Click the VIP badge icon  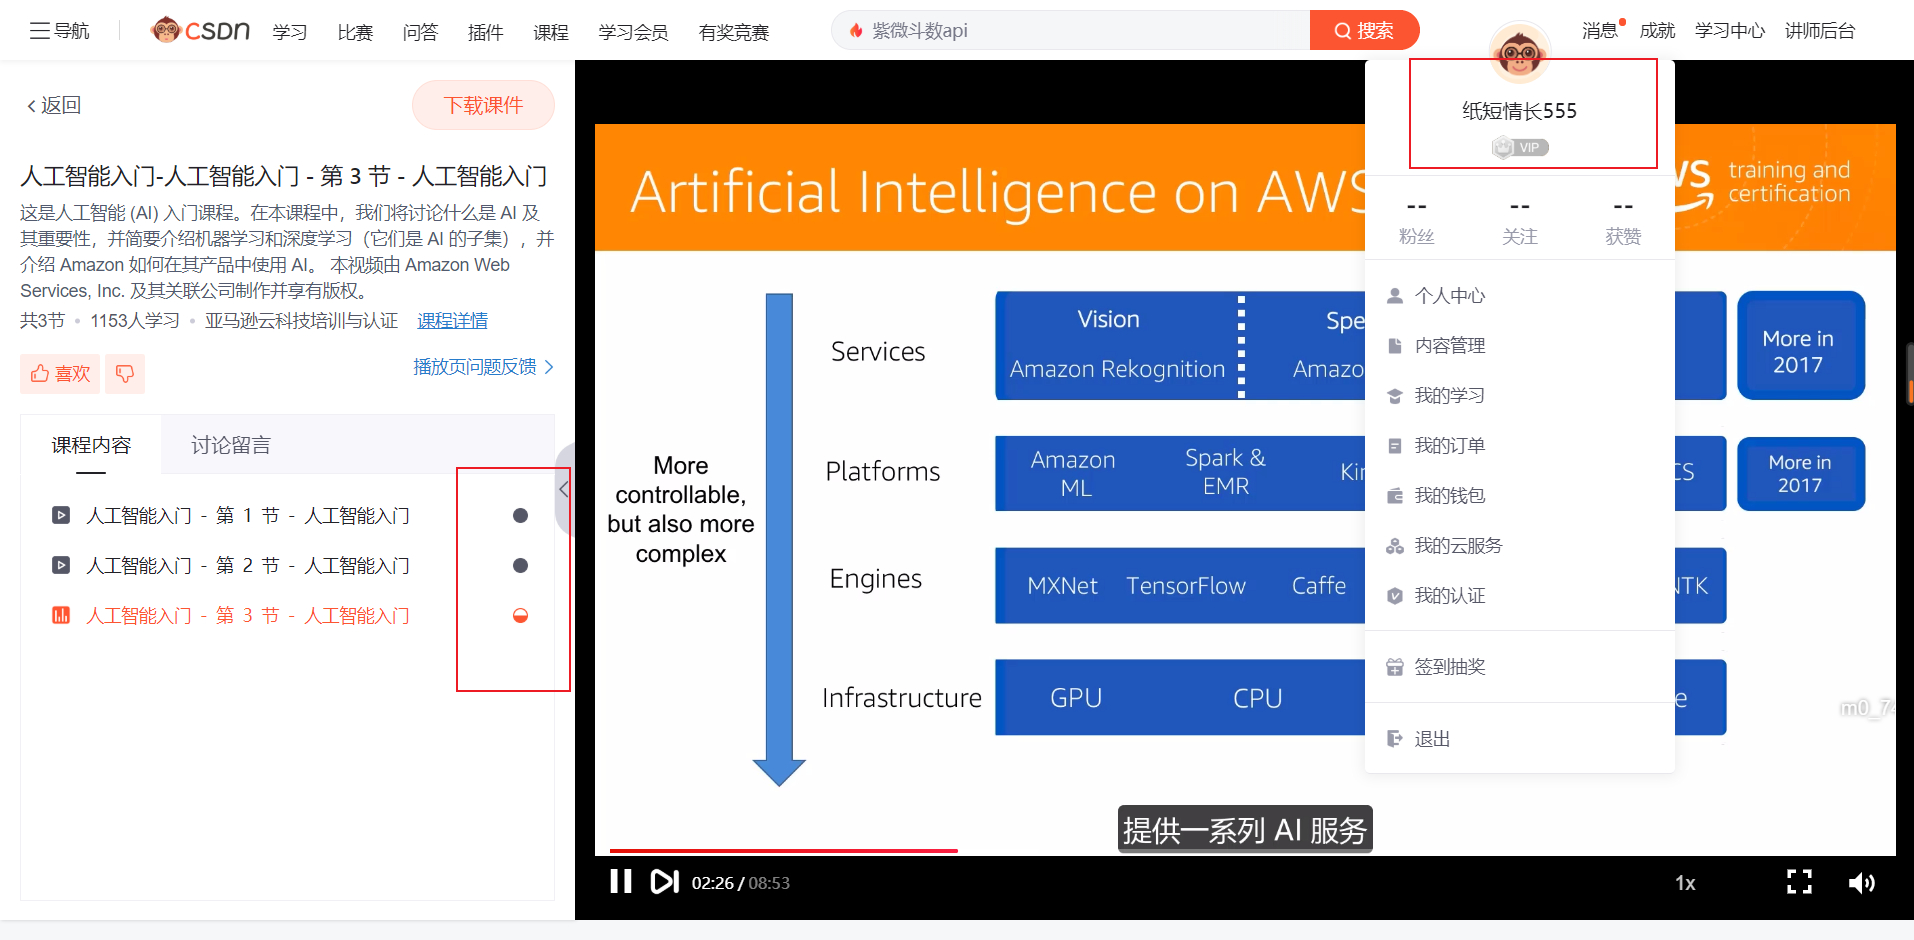click(1520, 147)
